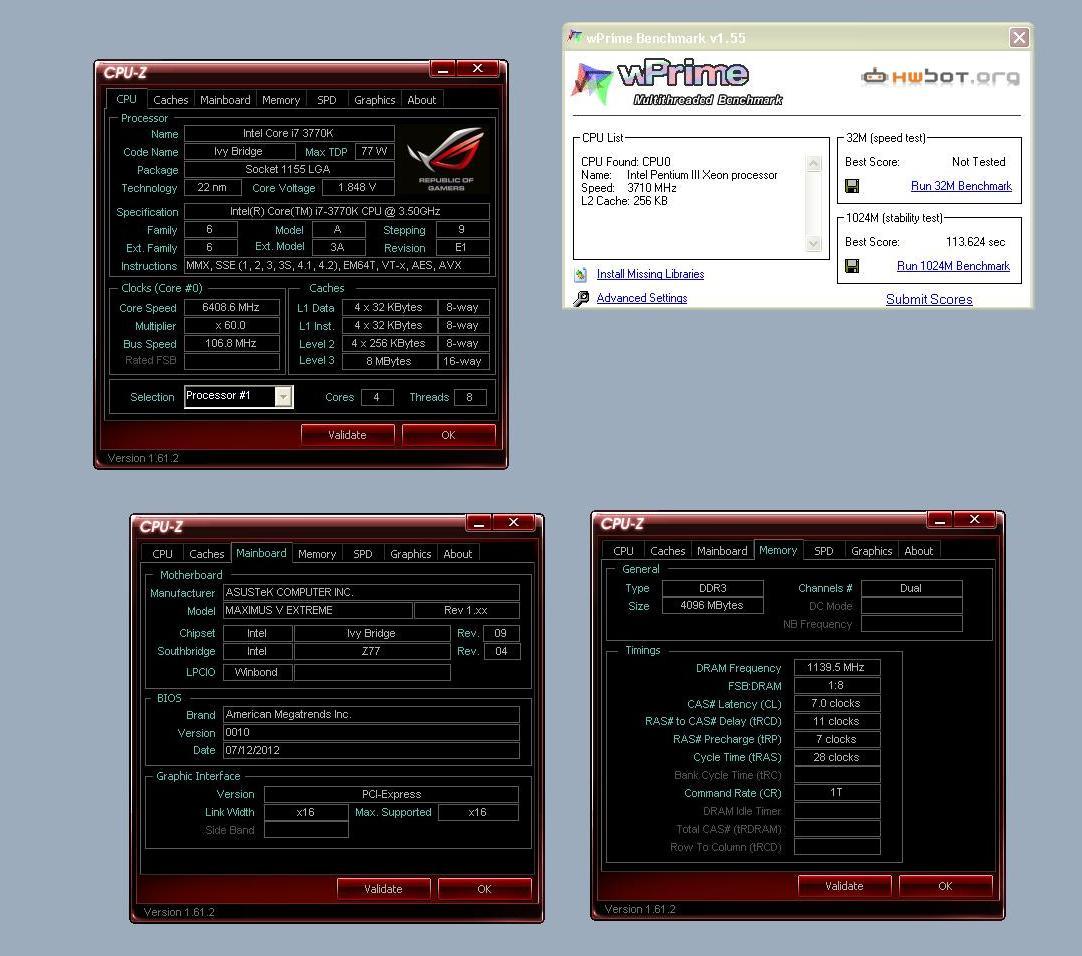This screenshot has width=1082, height=956.
Task: Click the Threads count field showing 8
Action: tap(469, 397)
